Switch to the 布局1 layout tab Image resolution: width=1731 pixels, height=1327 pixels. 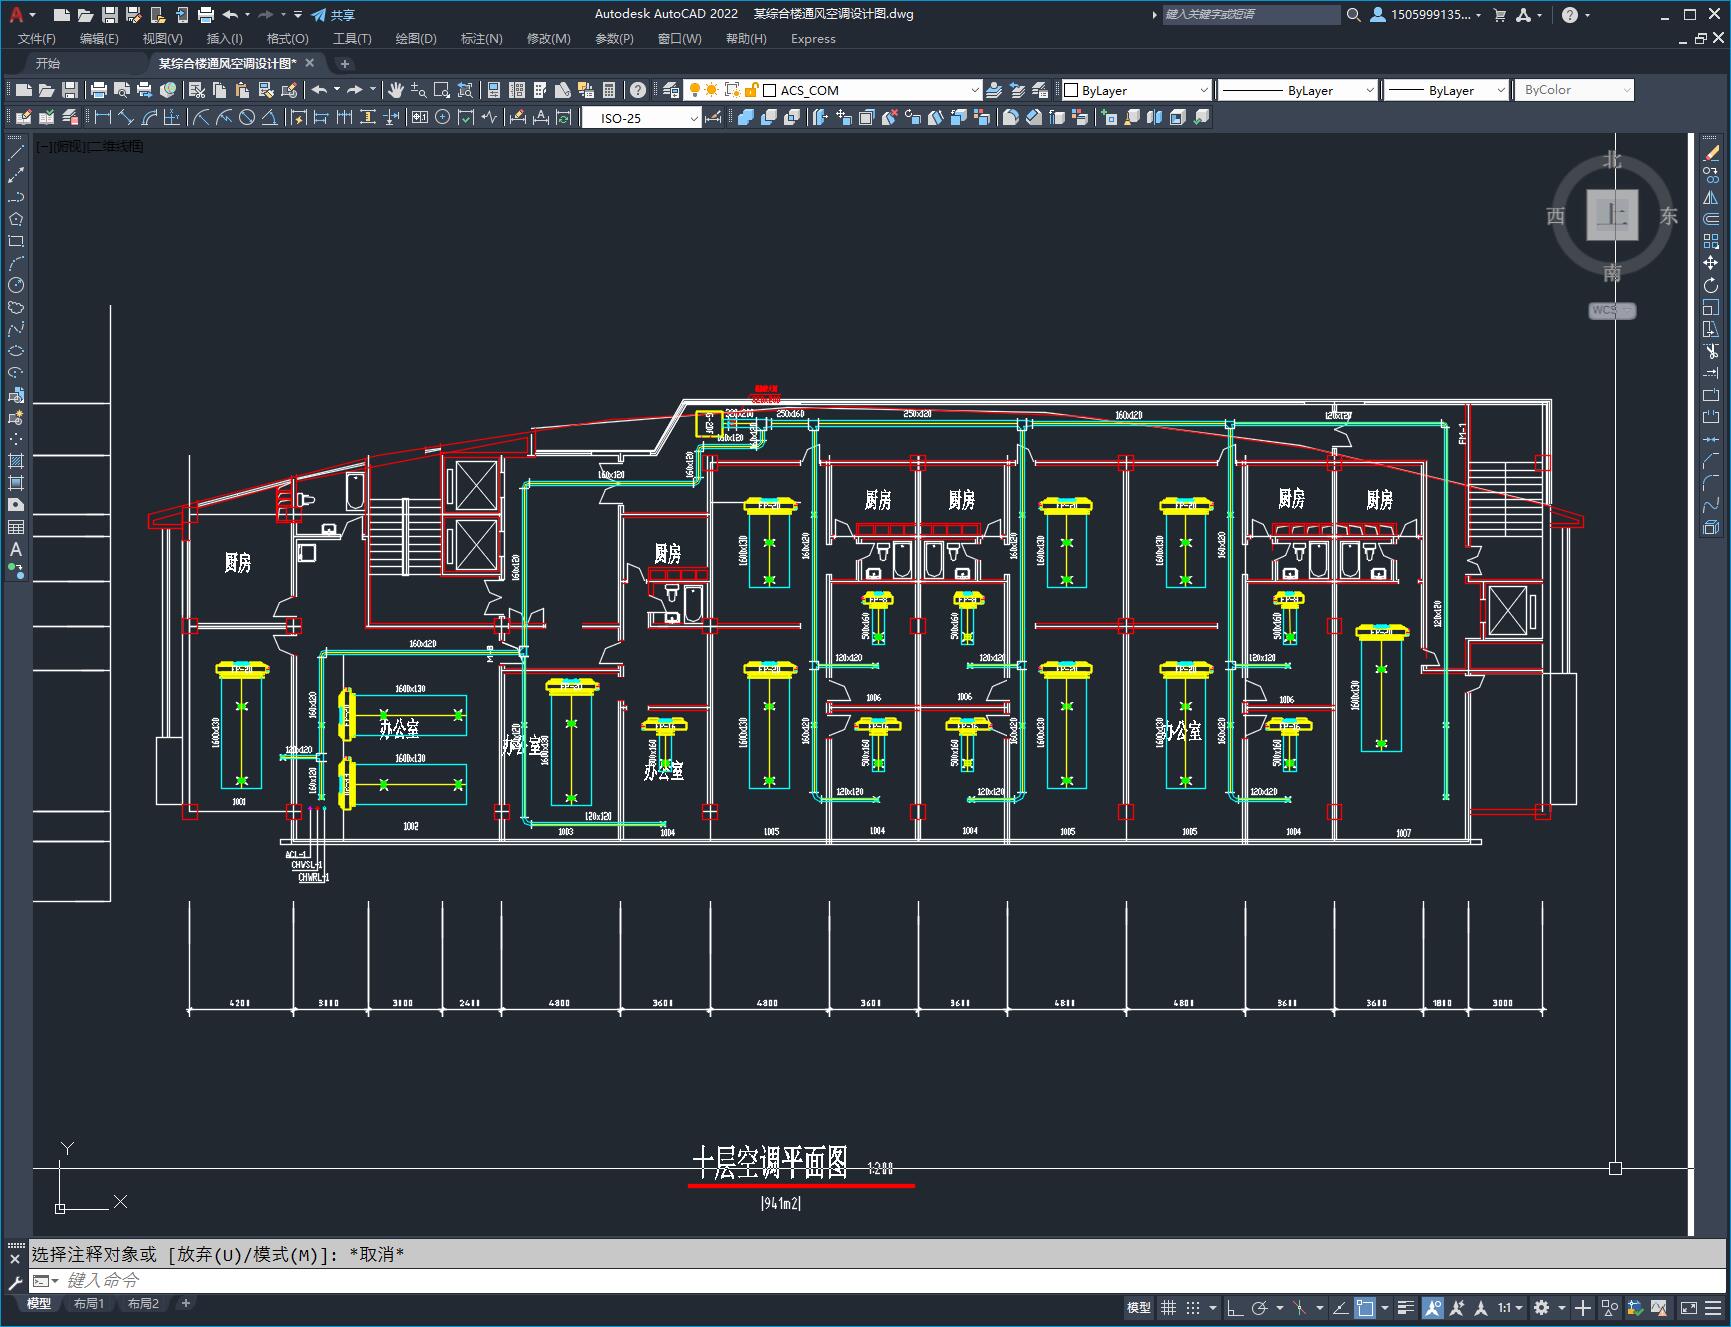click(x=89, y=1304)
